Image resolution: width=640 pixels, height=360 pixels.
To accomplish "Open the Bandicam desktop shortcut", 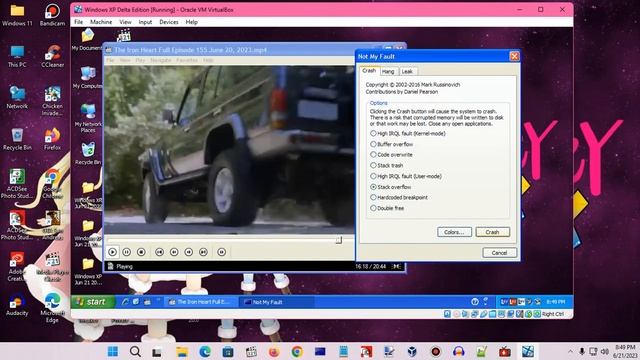I will tap(52, 15).
